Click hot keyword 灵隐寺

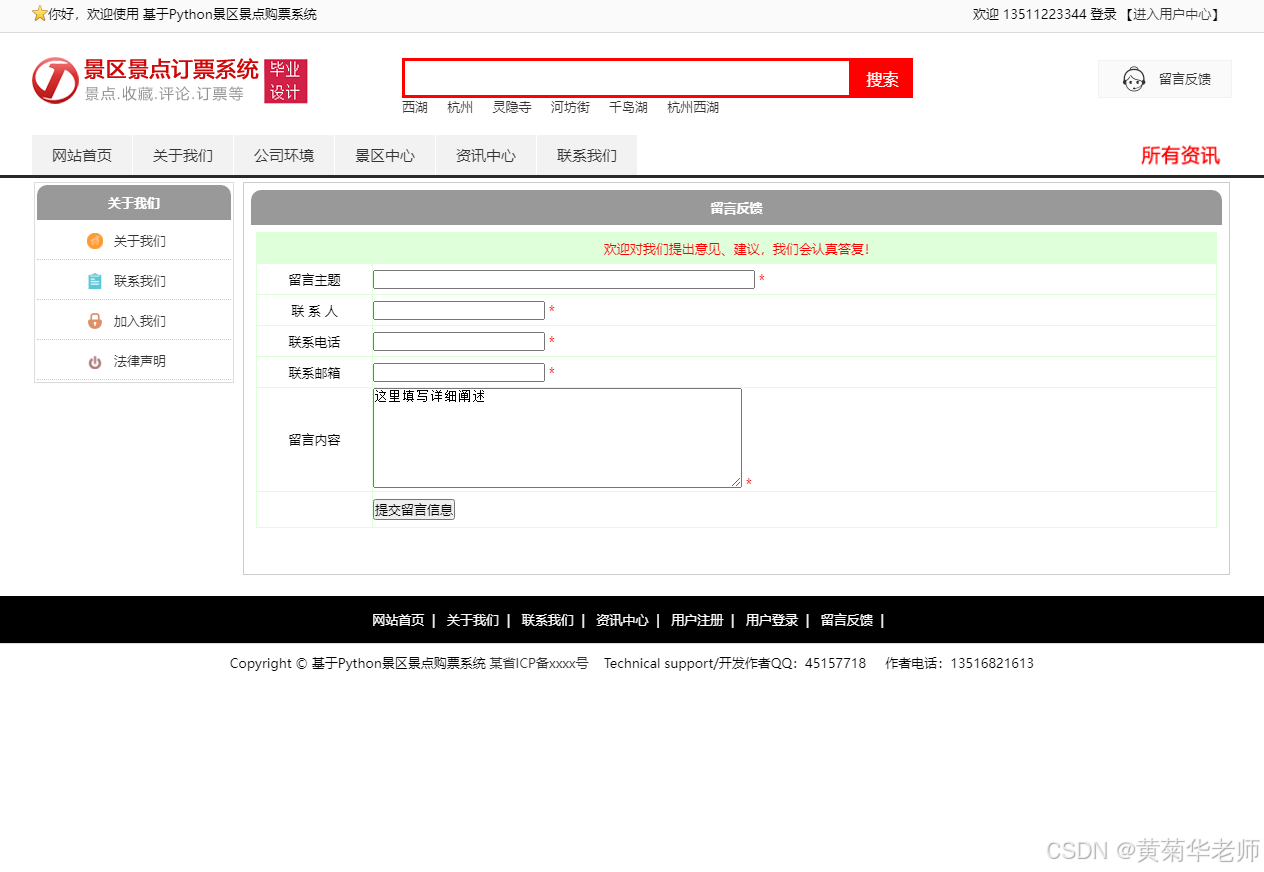click(x=512, y=107)
